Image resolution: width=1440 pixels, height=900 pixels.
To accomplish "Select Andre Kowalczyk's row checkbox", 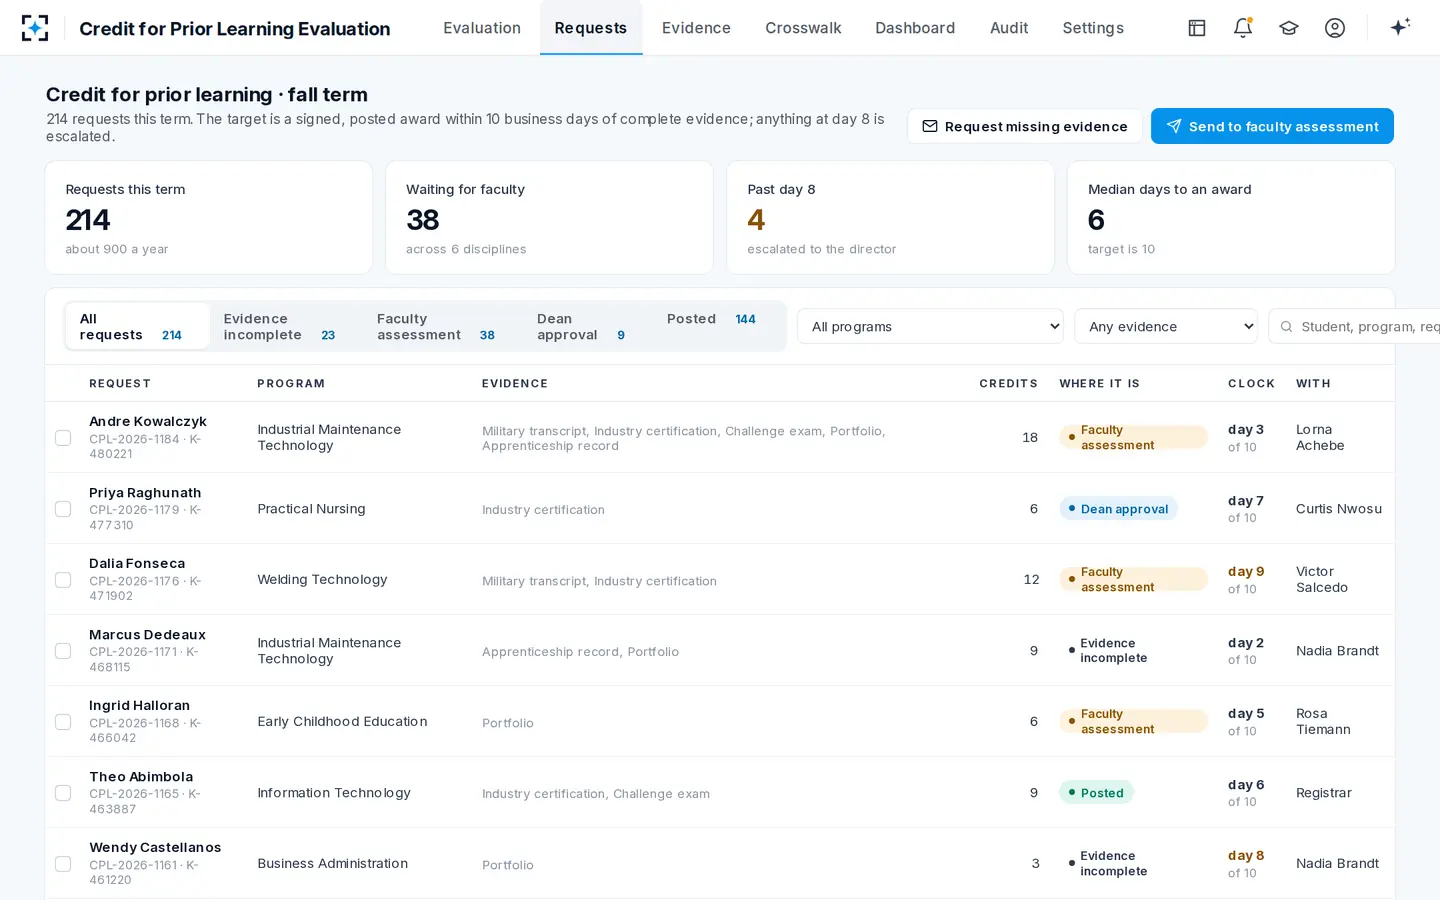I will tap(63, 438).
